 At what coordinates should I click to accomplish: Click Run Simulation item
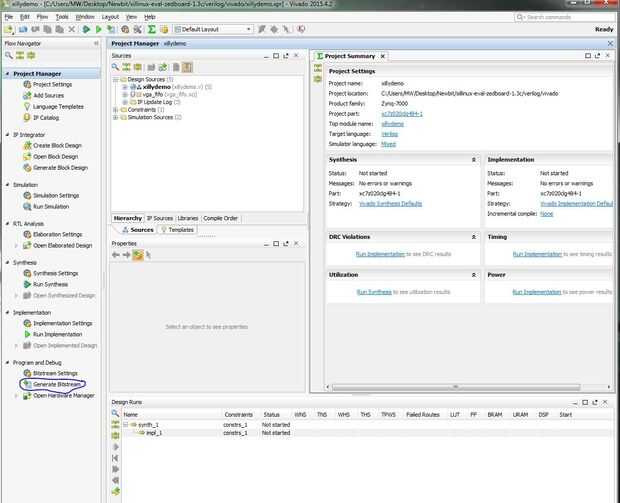[x=51, y=206]
